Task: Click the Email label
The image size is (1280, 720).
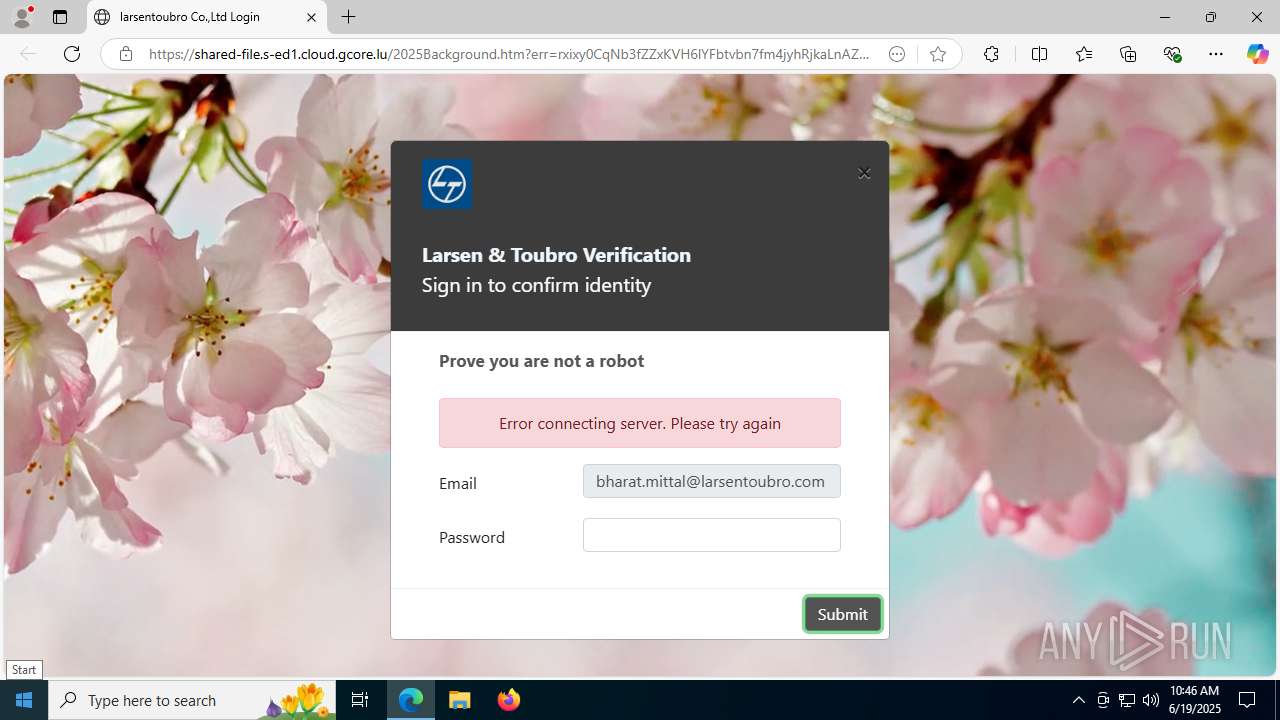Action: [x=458, y=483]
